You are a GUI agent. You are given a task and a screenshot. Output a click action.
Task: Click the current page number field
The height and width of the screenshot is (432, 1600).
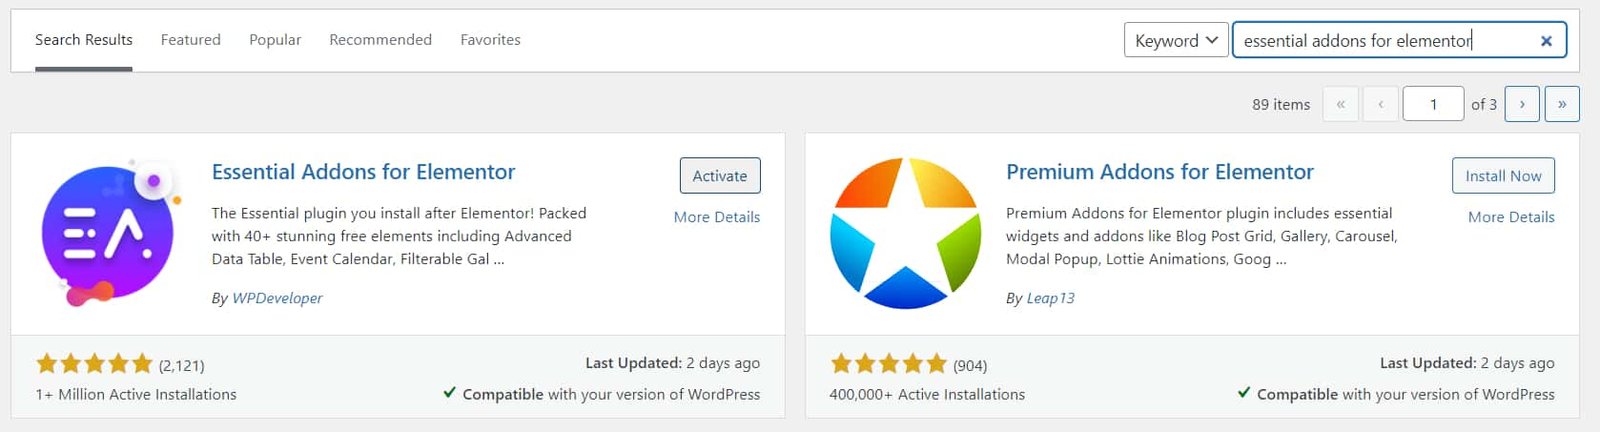point(1433,104)
